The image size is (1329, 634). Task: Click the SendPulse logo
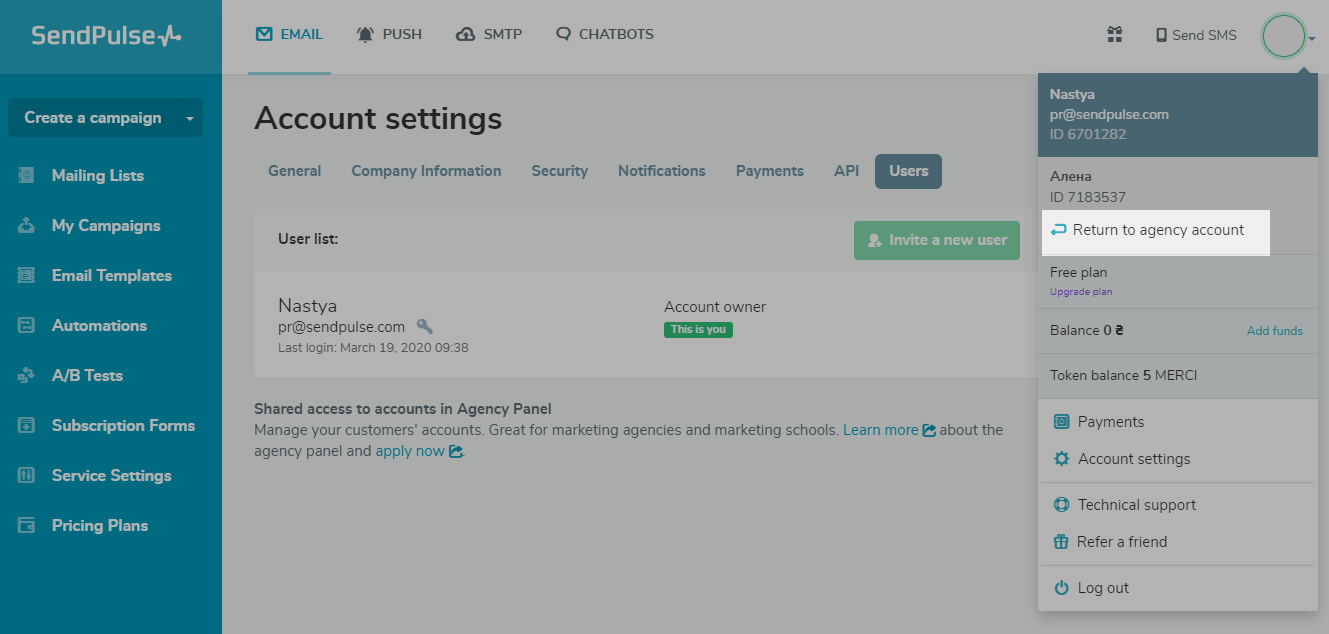pos(106,36)
